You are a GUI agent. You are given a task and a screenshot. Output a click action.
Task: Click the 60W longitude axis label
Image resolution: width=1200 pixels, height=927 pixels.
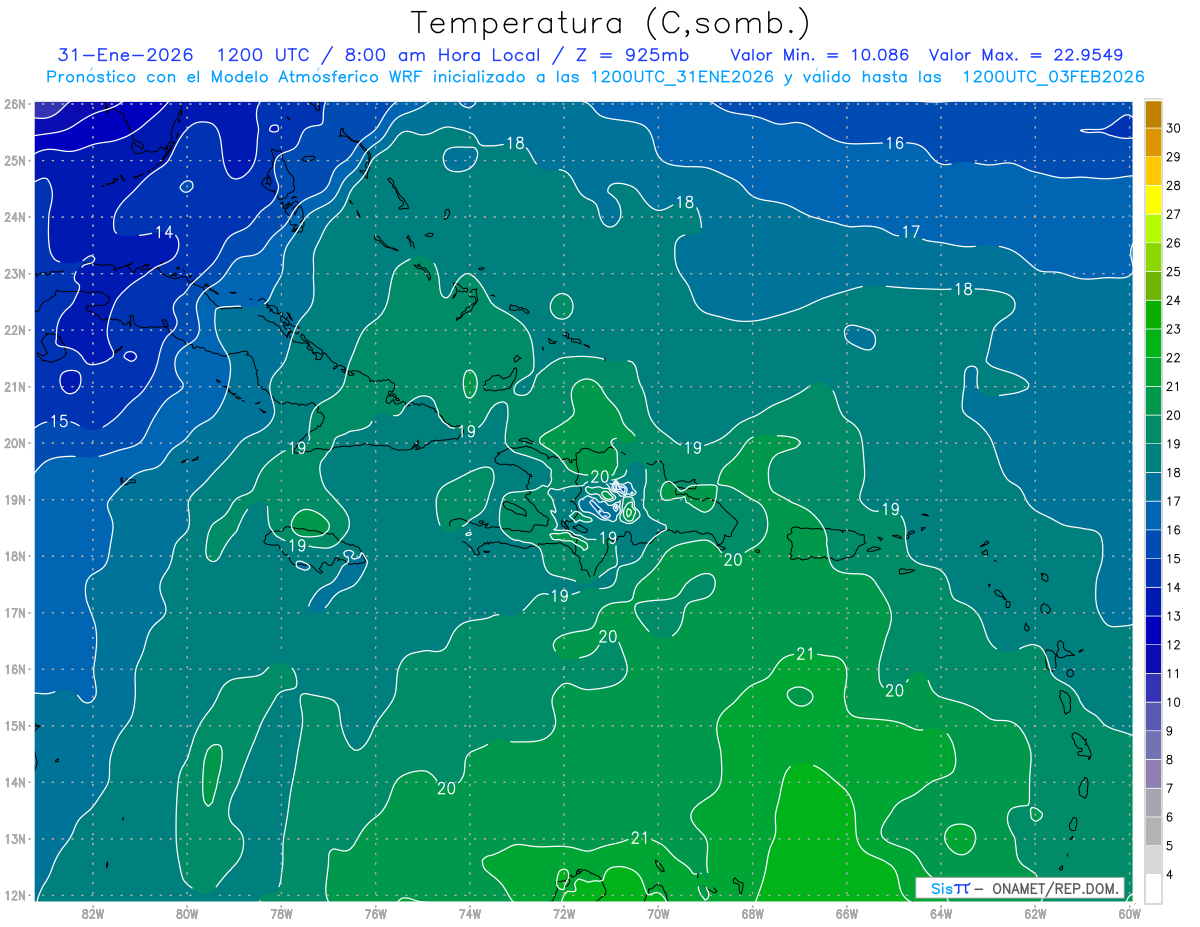(1130, 913)
